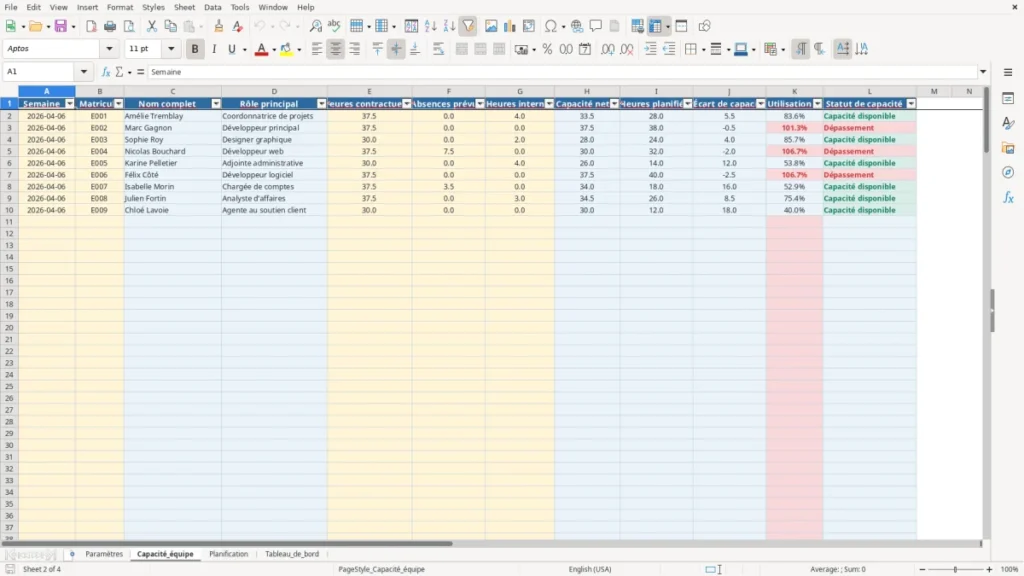Insert comment icon
This screenshot has width=1024, height=576.
tap(596, 26)
